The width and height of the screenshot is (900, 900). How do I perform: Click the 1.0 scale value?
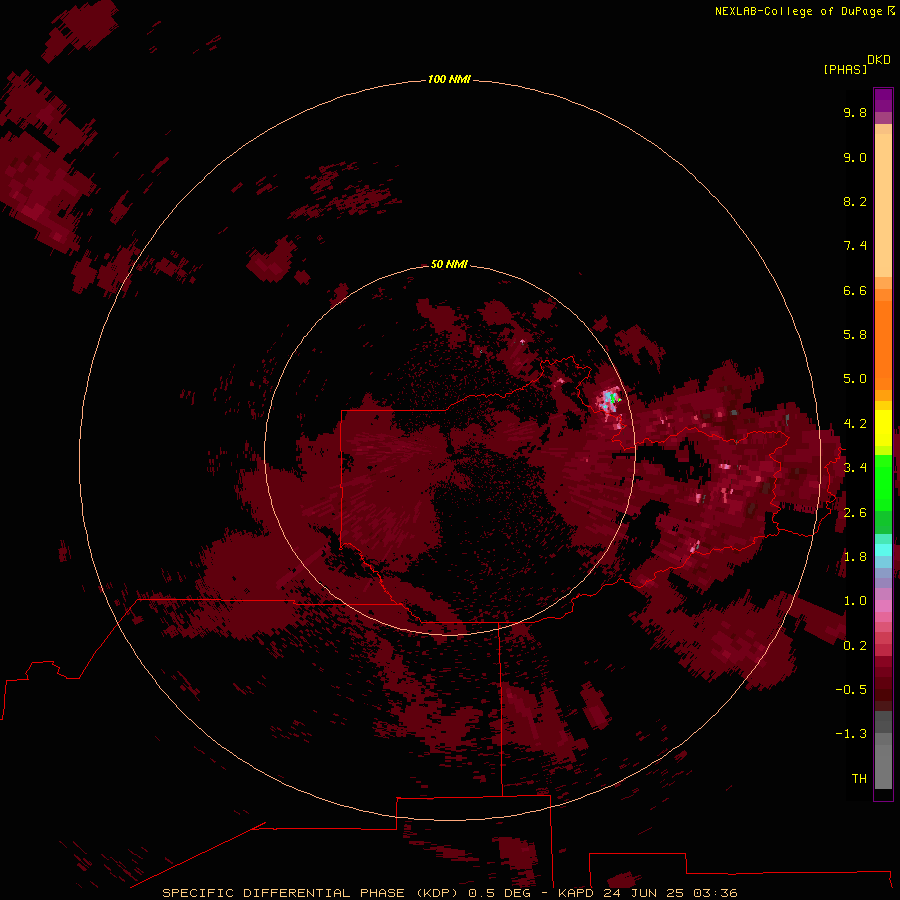coord(855,601)
